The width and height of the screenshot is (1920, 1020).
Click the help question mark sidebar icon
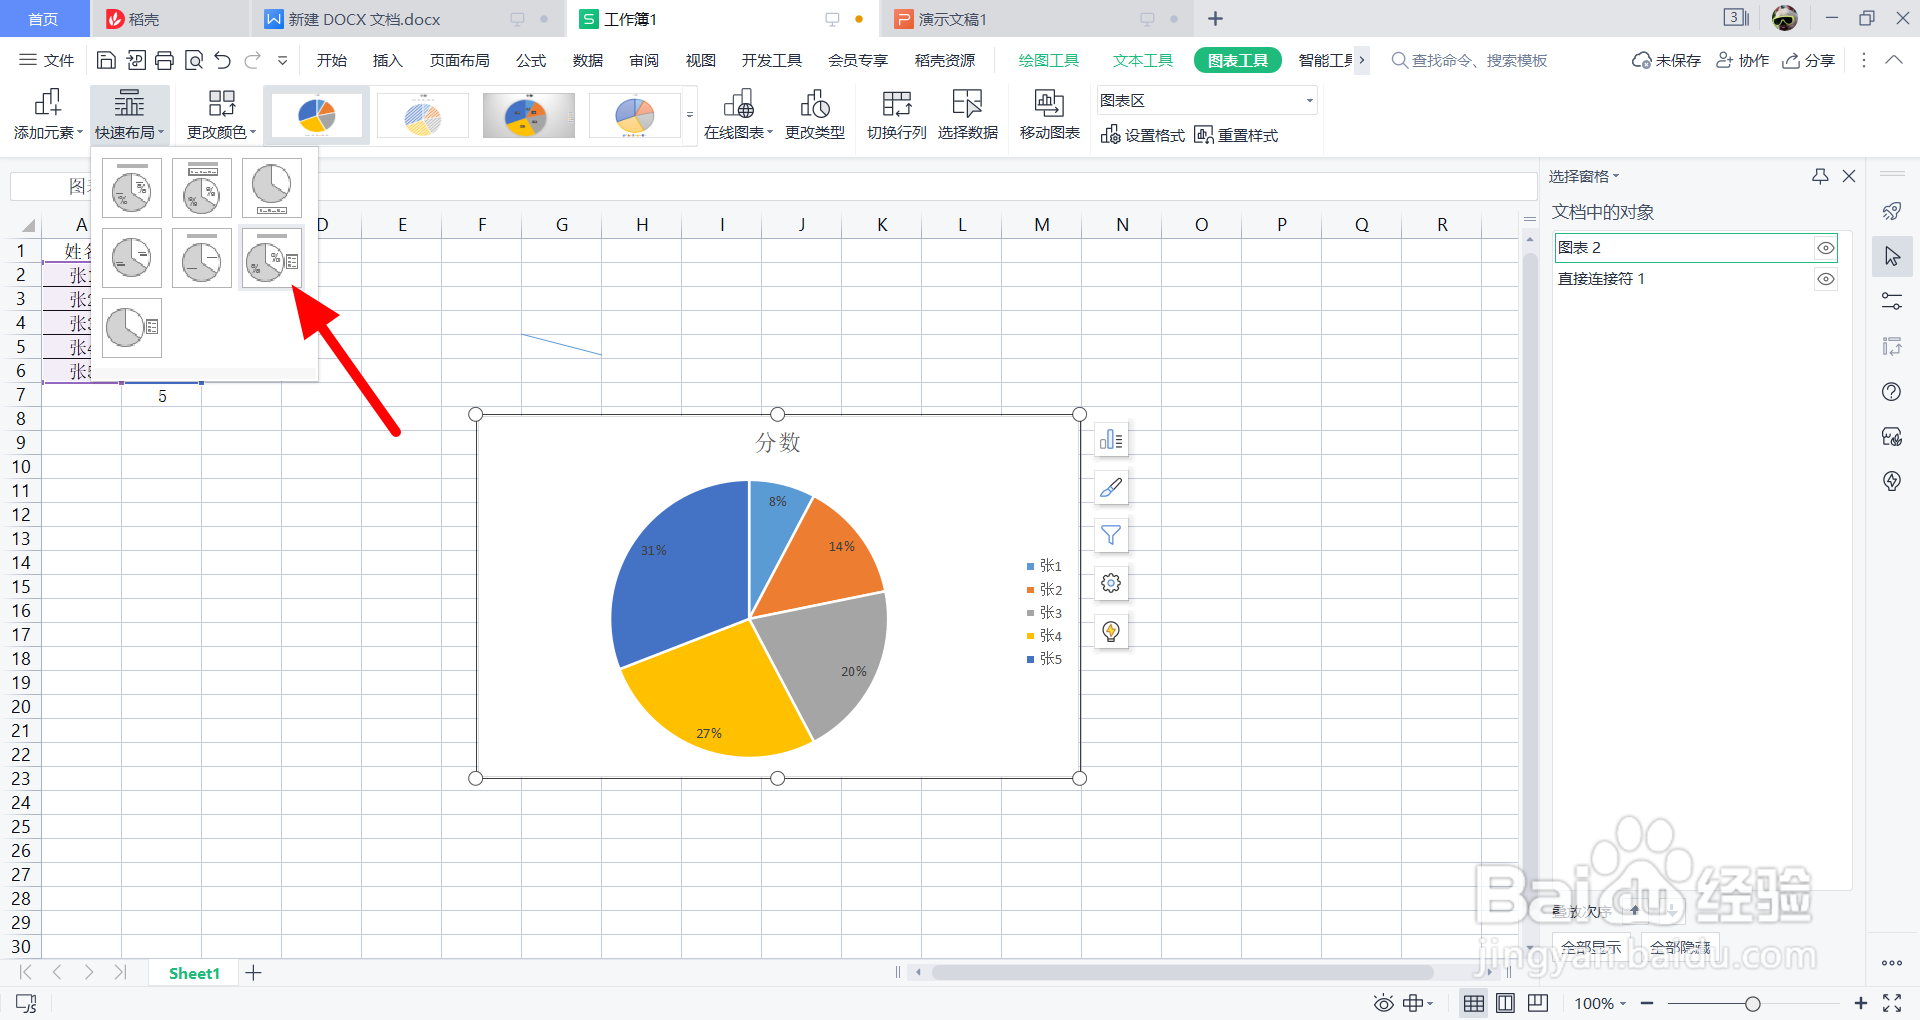click(x=1892, y=392)
